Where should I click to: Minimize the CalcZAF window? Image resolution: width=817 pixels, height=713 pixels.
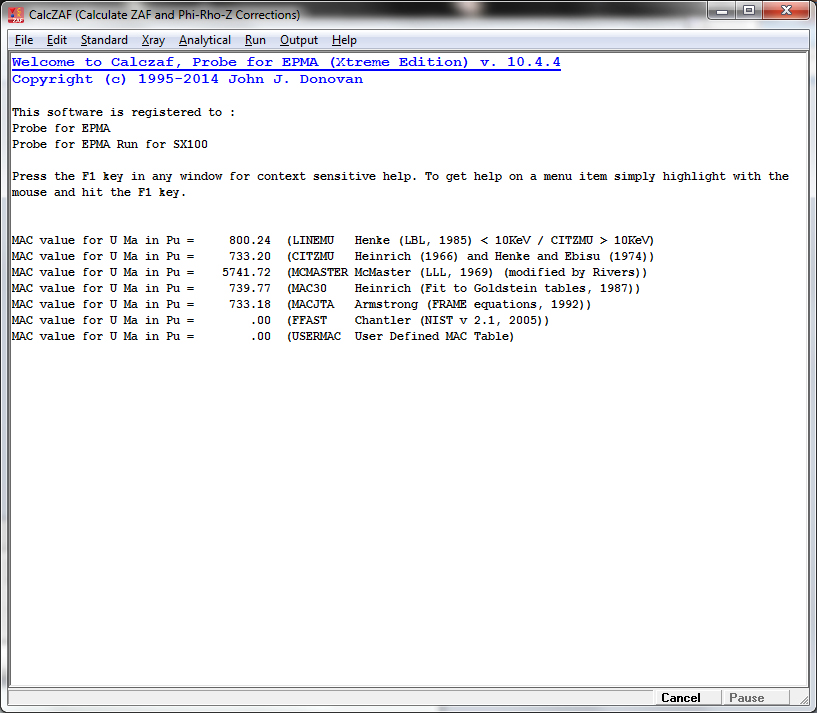(x=722, y=11)
